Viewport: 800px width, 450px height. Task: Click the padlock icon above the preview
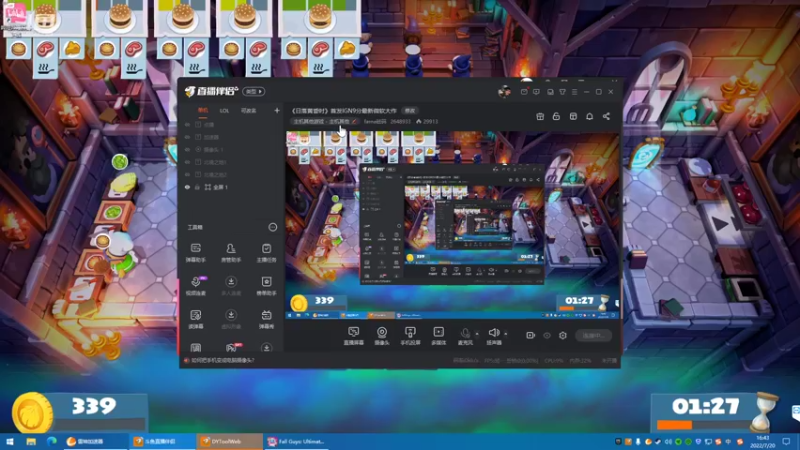556,116
